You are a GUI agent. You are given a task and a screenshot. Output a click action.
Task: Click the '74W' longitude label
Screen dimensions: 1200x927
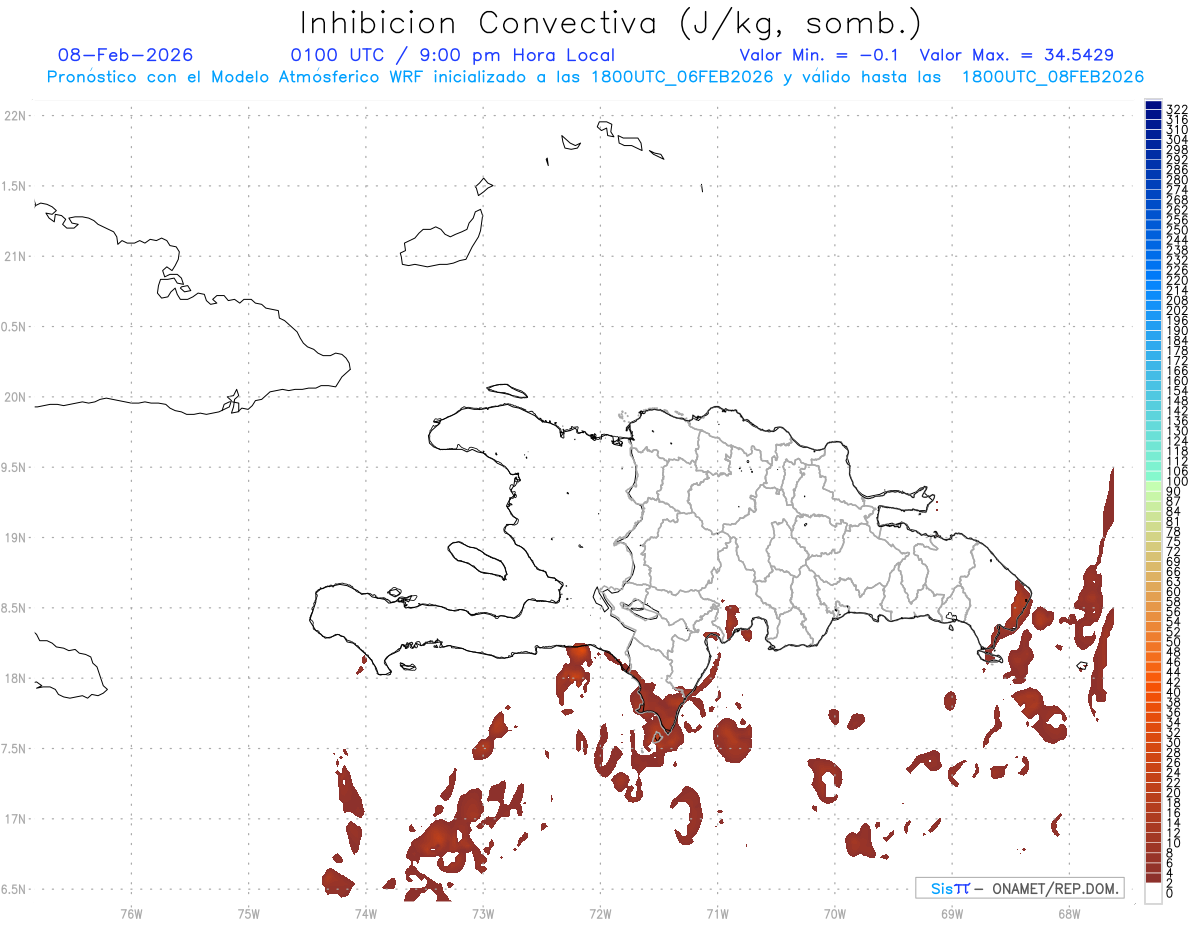(366, 913)
